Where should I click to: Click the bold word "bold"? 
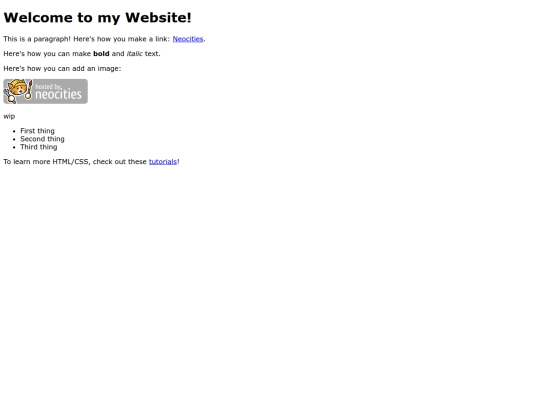(101, 54)
